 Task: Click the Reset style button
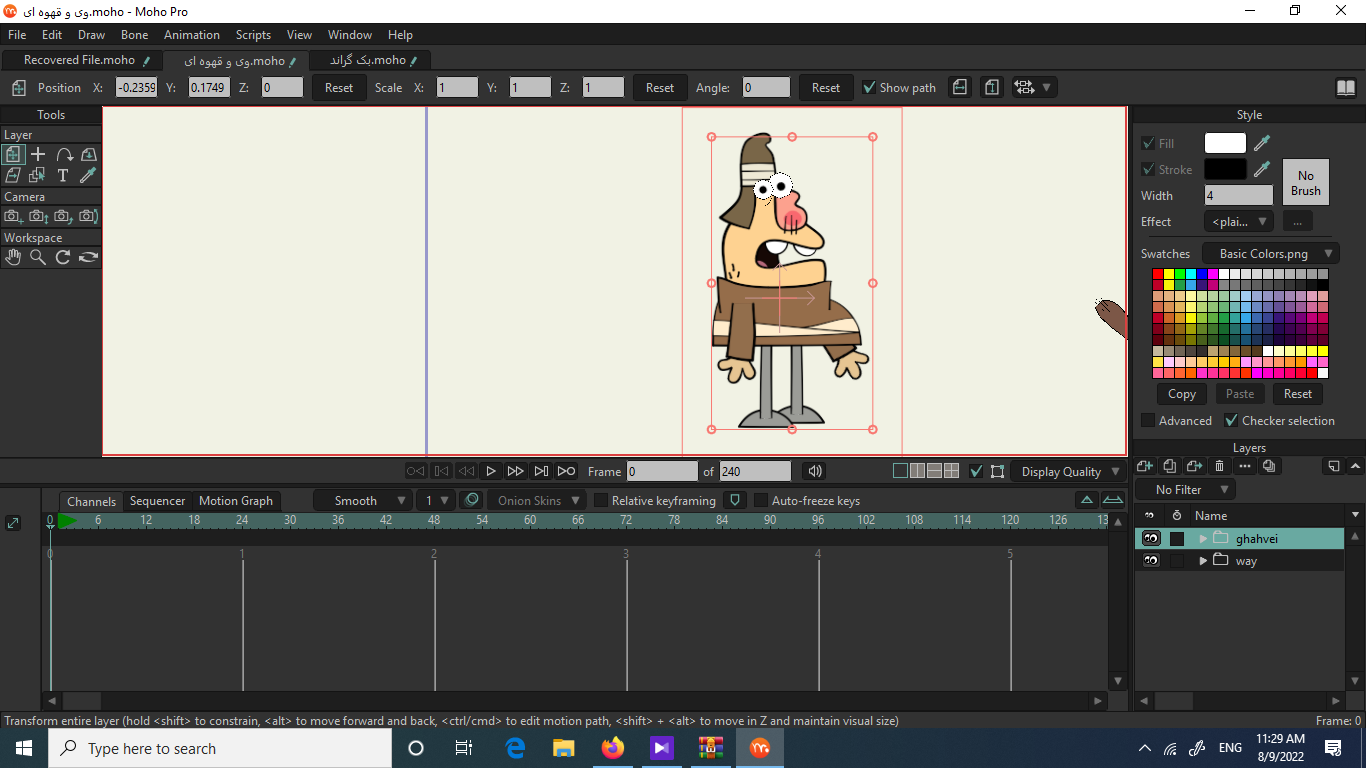click(1298, 393)
